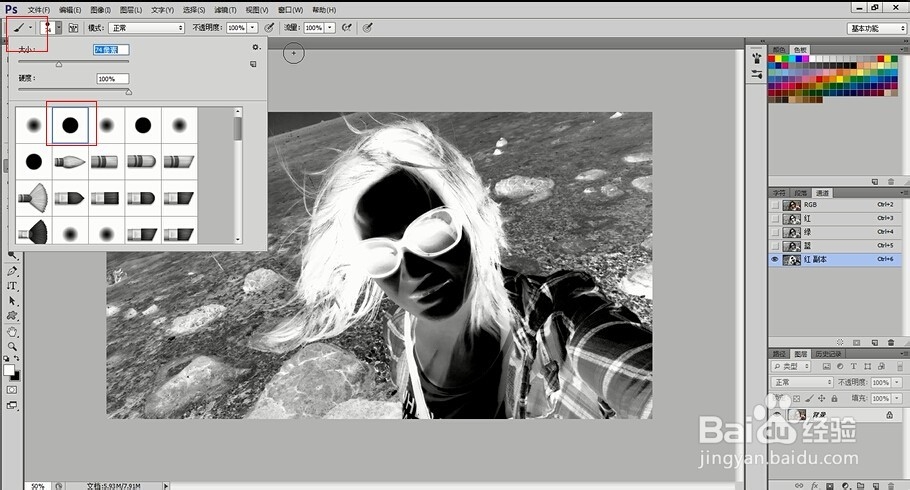Viewport: 910px width, 490px height.
Task: Enable pressure for opacity icon
Action: click(x=269, y=27)
